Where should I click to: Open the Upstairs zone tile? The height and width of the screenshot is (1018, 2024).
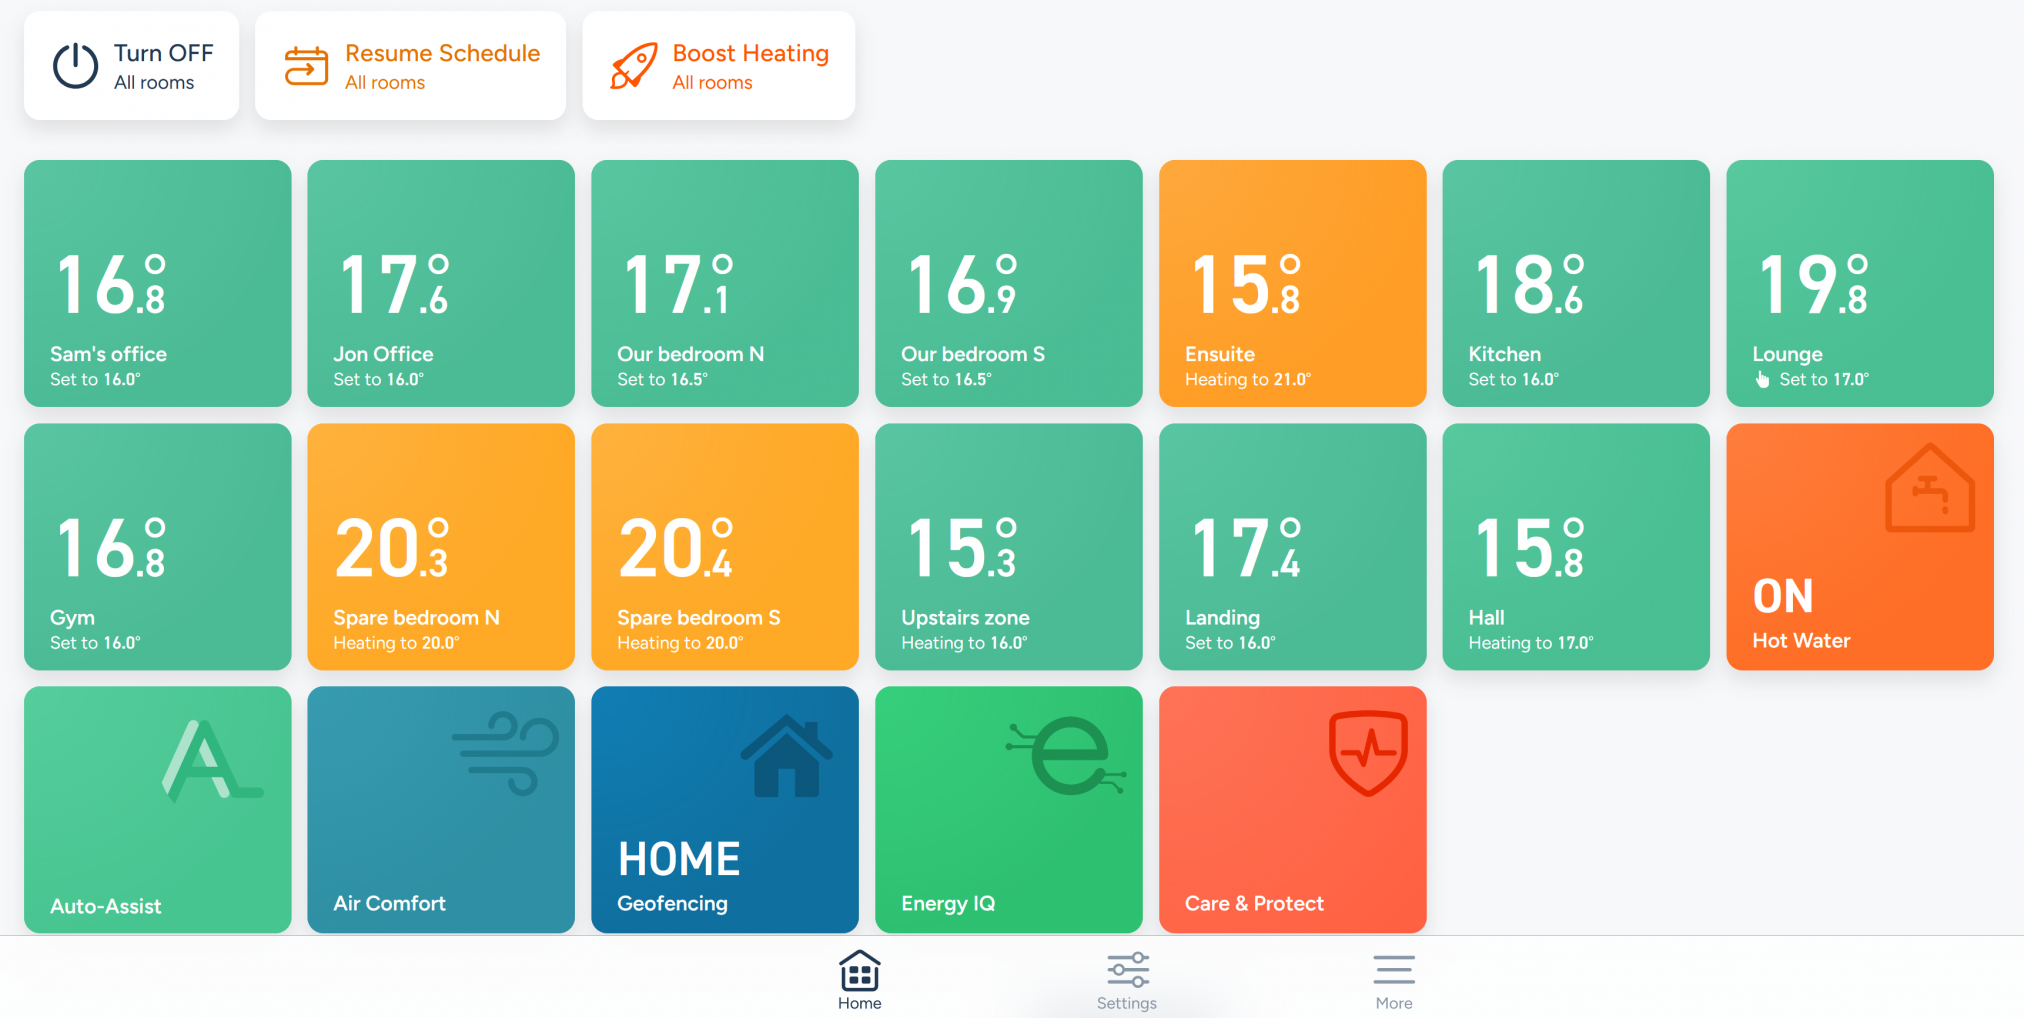1008,547
